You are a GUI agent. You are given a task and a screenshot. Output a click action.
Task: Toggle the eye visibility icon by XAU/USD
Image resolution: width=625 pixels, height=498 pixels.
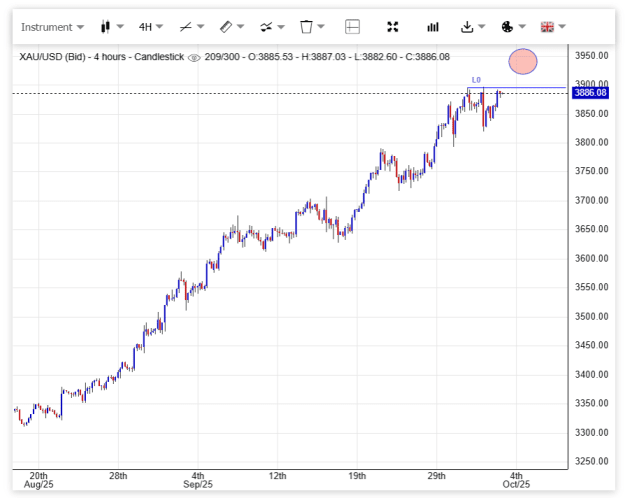[x=194, y=58]
